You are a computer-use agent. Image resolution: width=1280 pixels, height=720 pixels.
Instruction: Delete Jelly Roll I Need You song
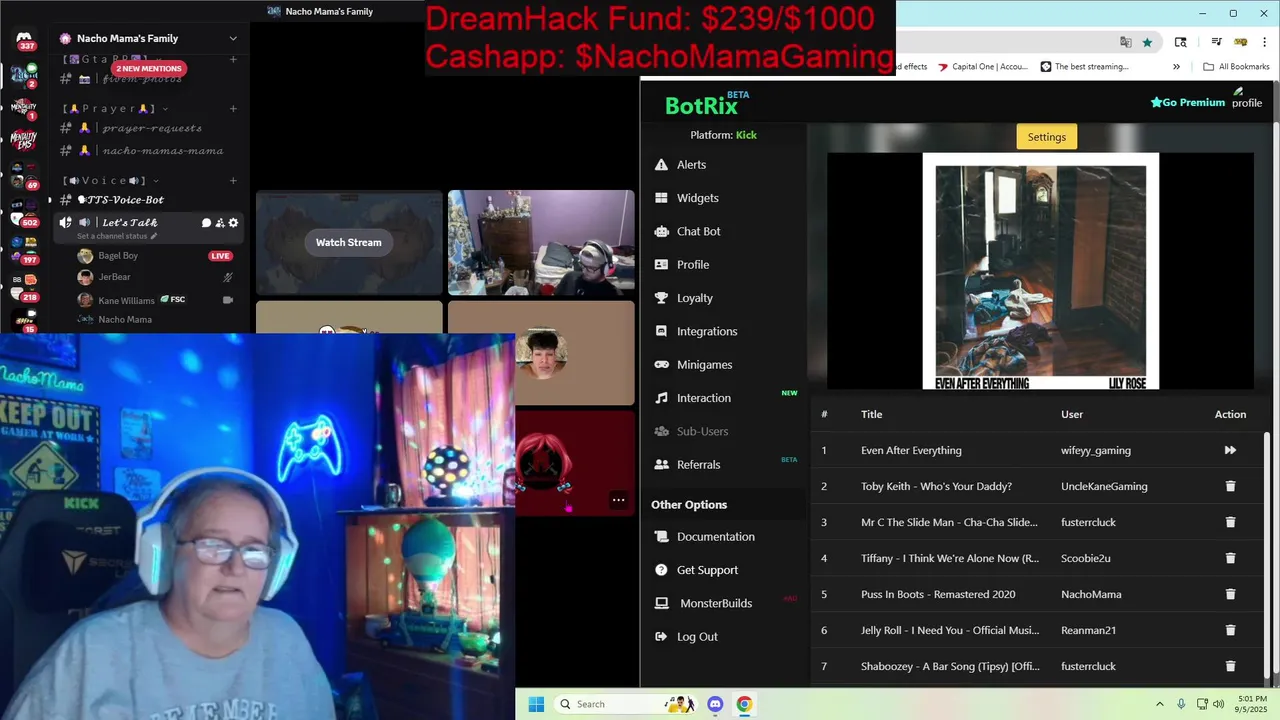pyautogui.click(x=1230, y=630)
